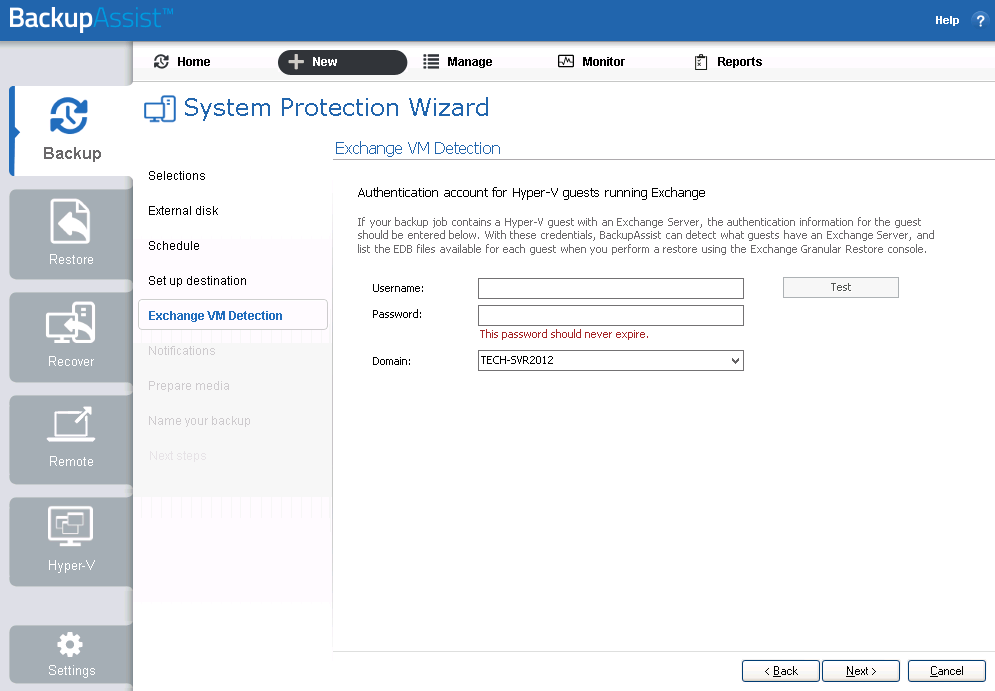The image size is (995, 691).
Task: Click the Home refresh icon
Action: [161, 62]
